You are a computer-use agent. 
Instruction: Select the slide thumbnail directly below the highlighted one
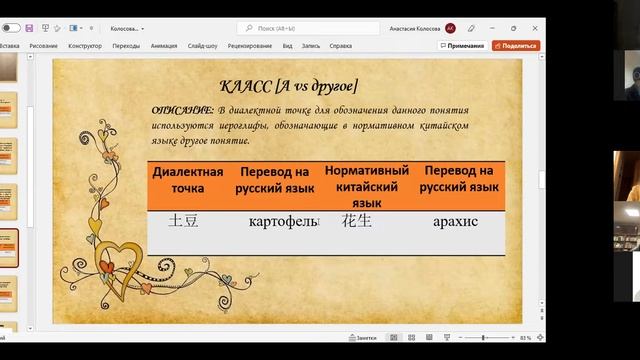(x=9, y=294)
